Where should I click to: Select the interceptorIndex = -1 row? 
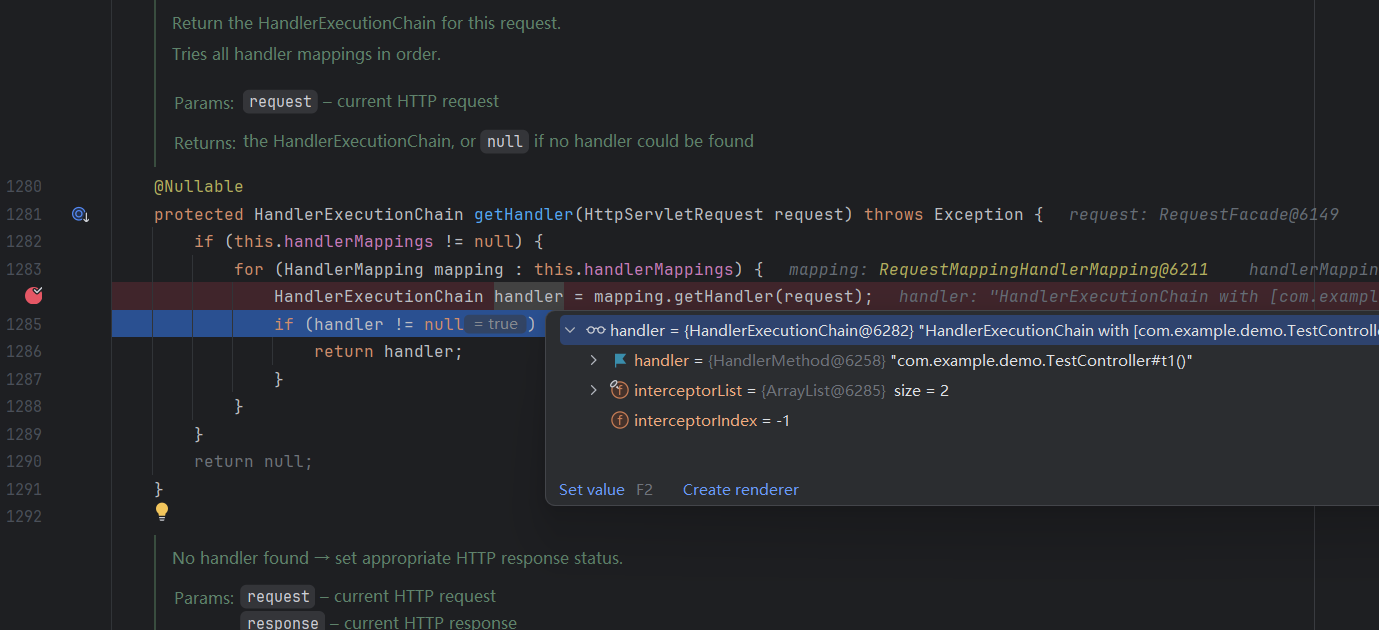pos(711,421)
